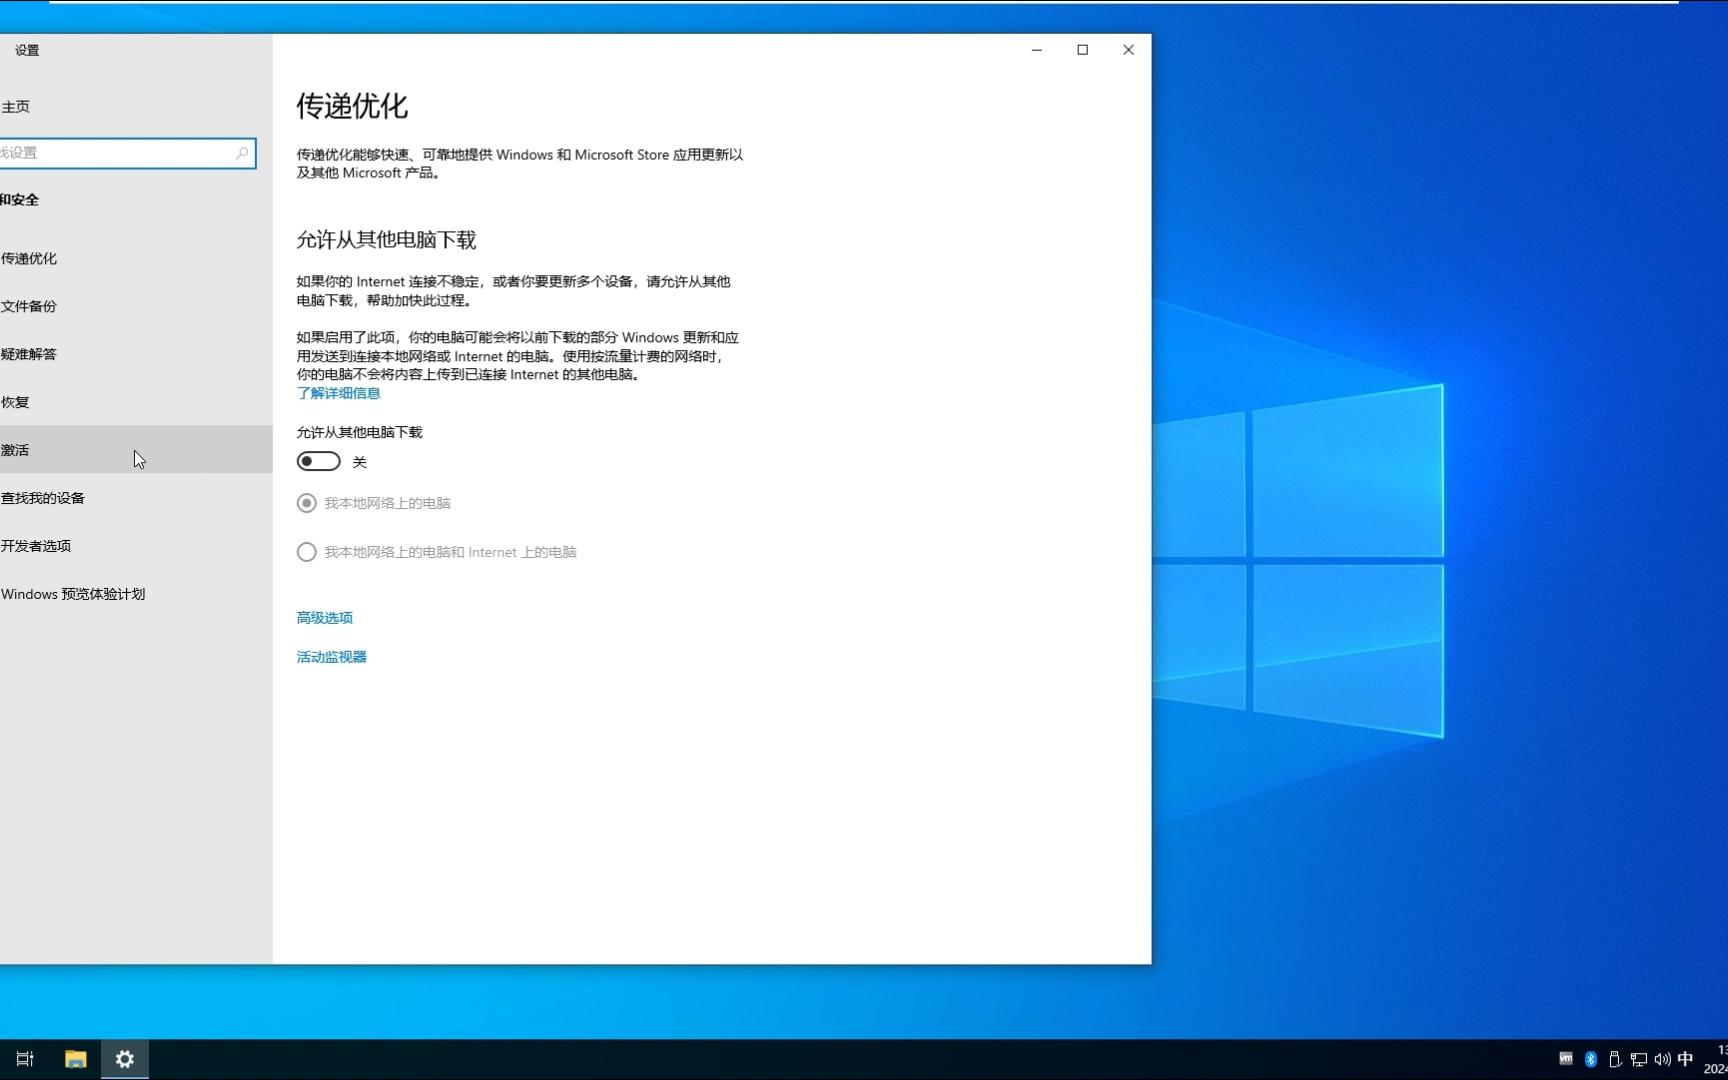The width and height of the screenshot is (1728, 1080).
Task: Open 开发者选项 in the sidebar
Action: pyautogui.click(x=136, y=546)
